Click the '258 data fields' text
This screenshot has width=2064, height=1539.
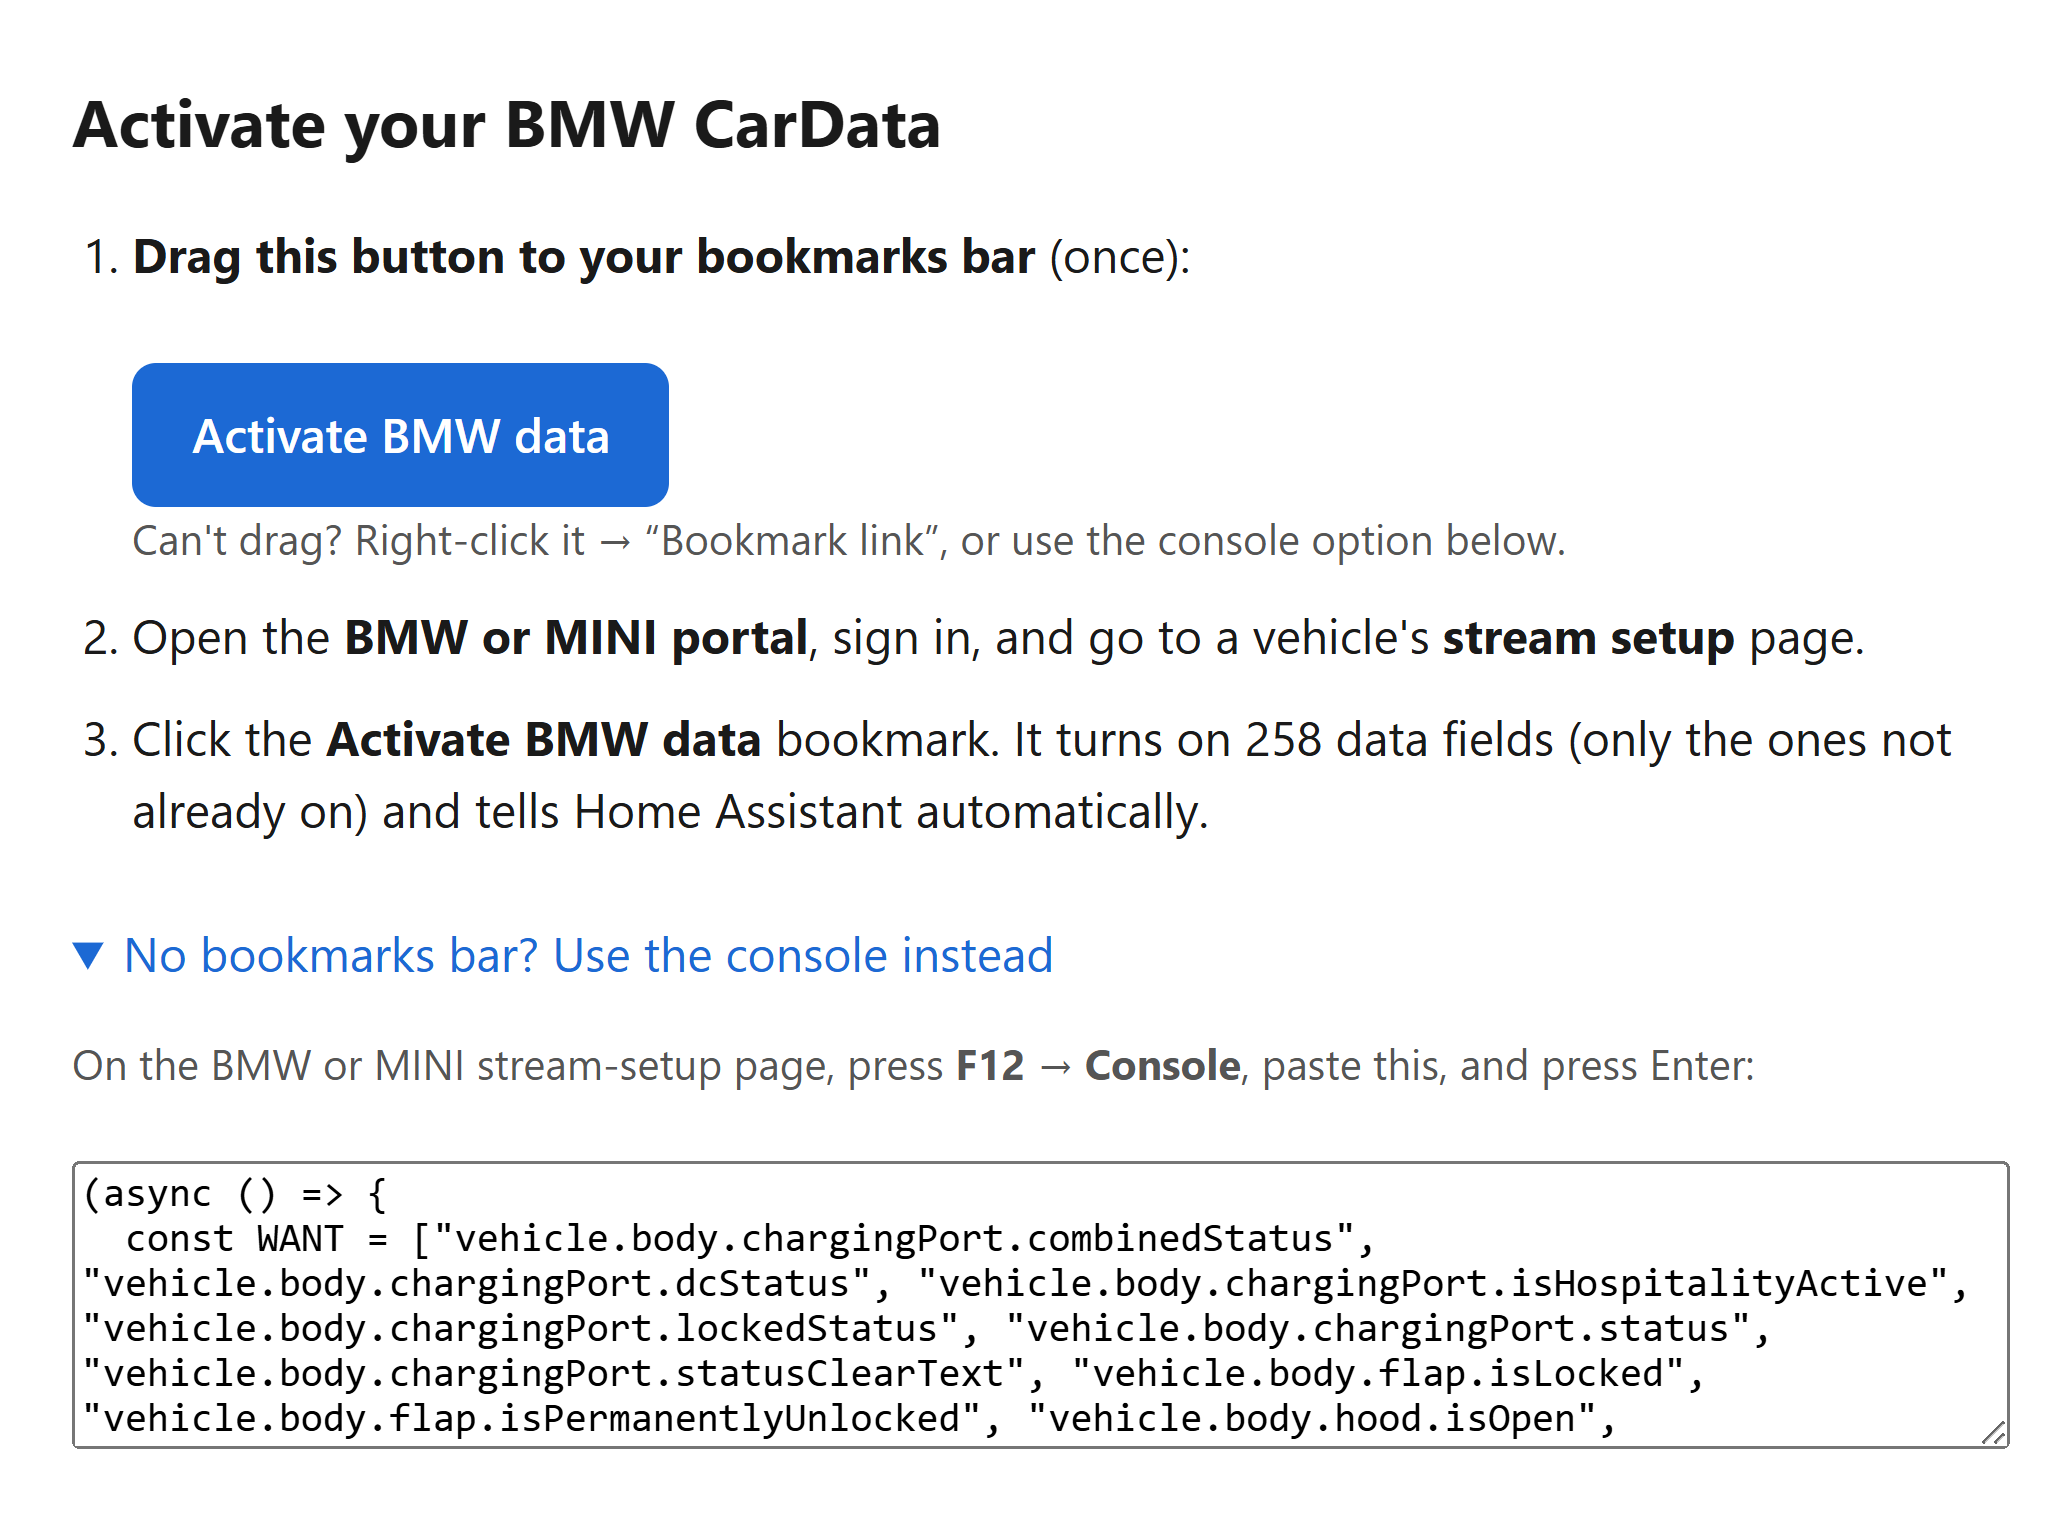[1399, 740]
